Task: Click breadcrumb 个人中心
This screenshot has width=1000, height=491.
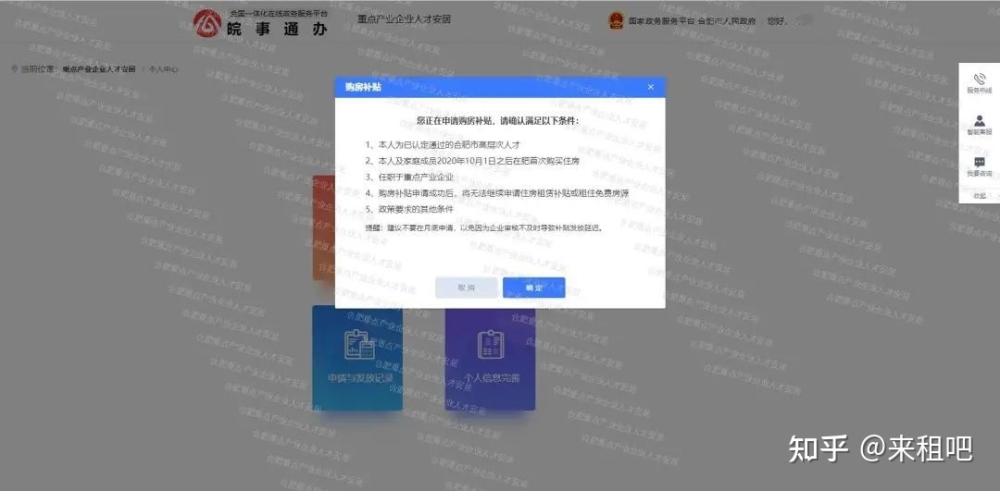Action: pyautogui.click(x=163, y=69)
